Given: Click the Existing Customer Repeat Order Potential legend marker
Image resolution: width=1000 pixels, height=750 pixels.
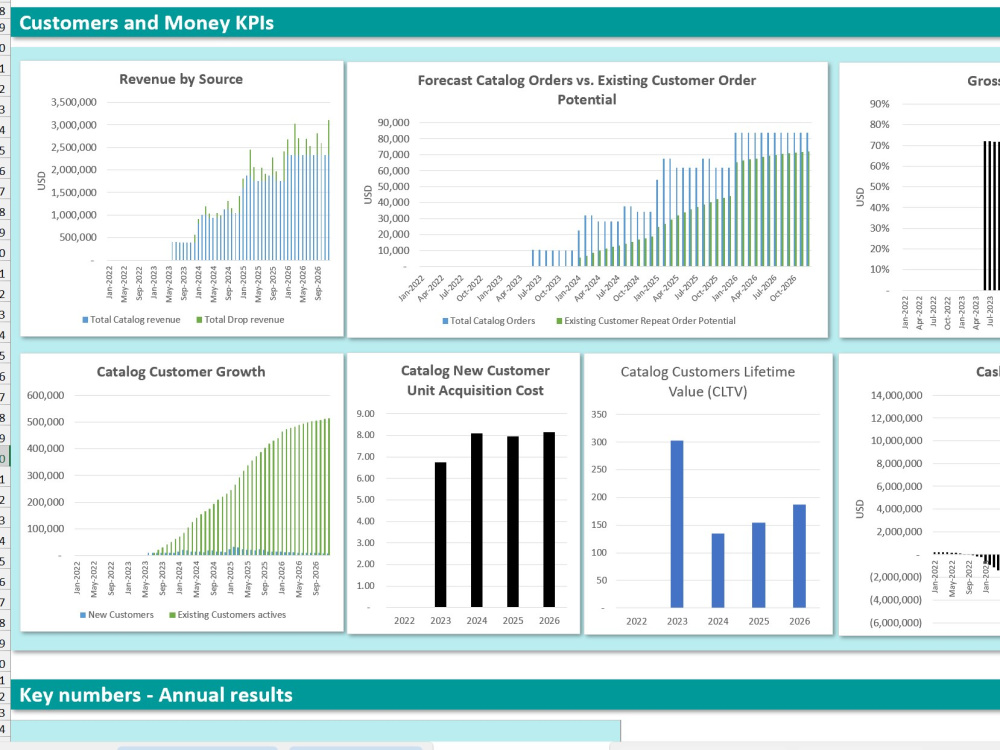Looking at the screenshot, I should click(557, 320).
